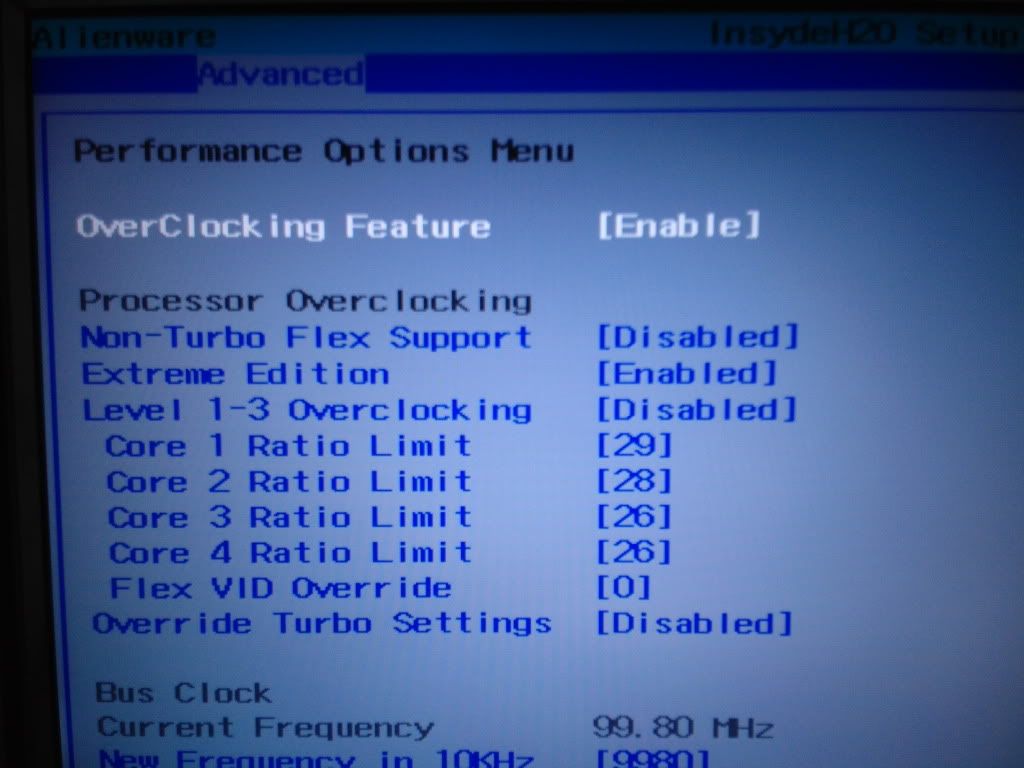Edit Core 1 Ratio Limit value 29
1024x768 pixels.
(634, 445)
